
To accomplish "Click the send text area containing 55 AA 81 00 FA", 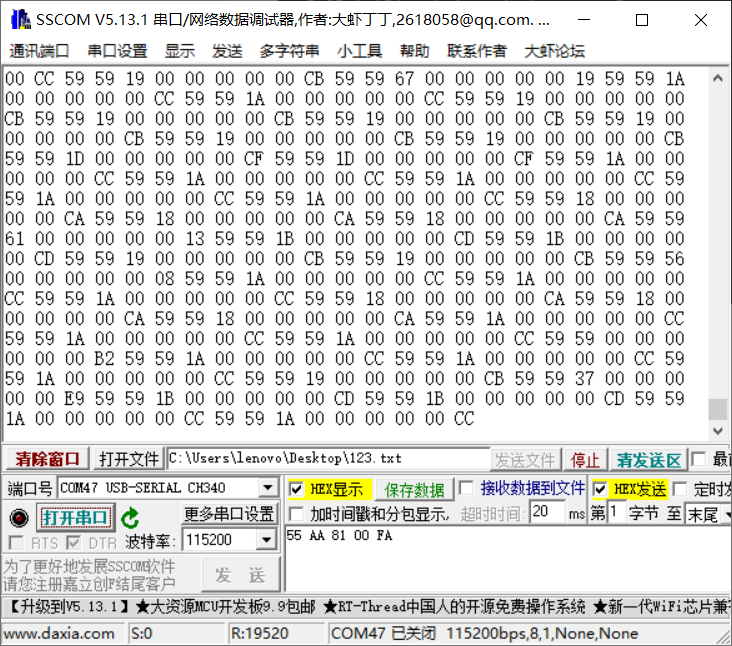I will click(508, 559).
